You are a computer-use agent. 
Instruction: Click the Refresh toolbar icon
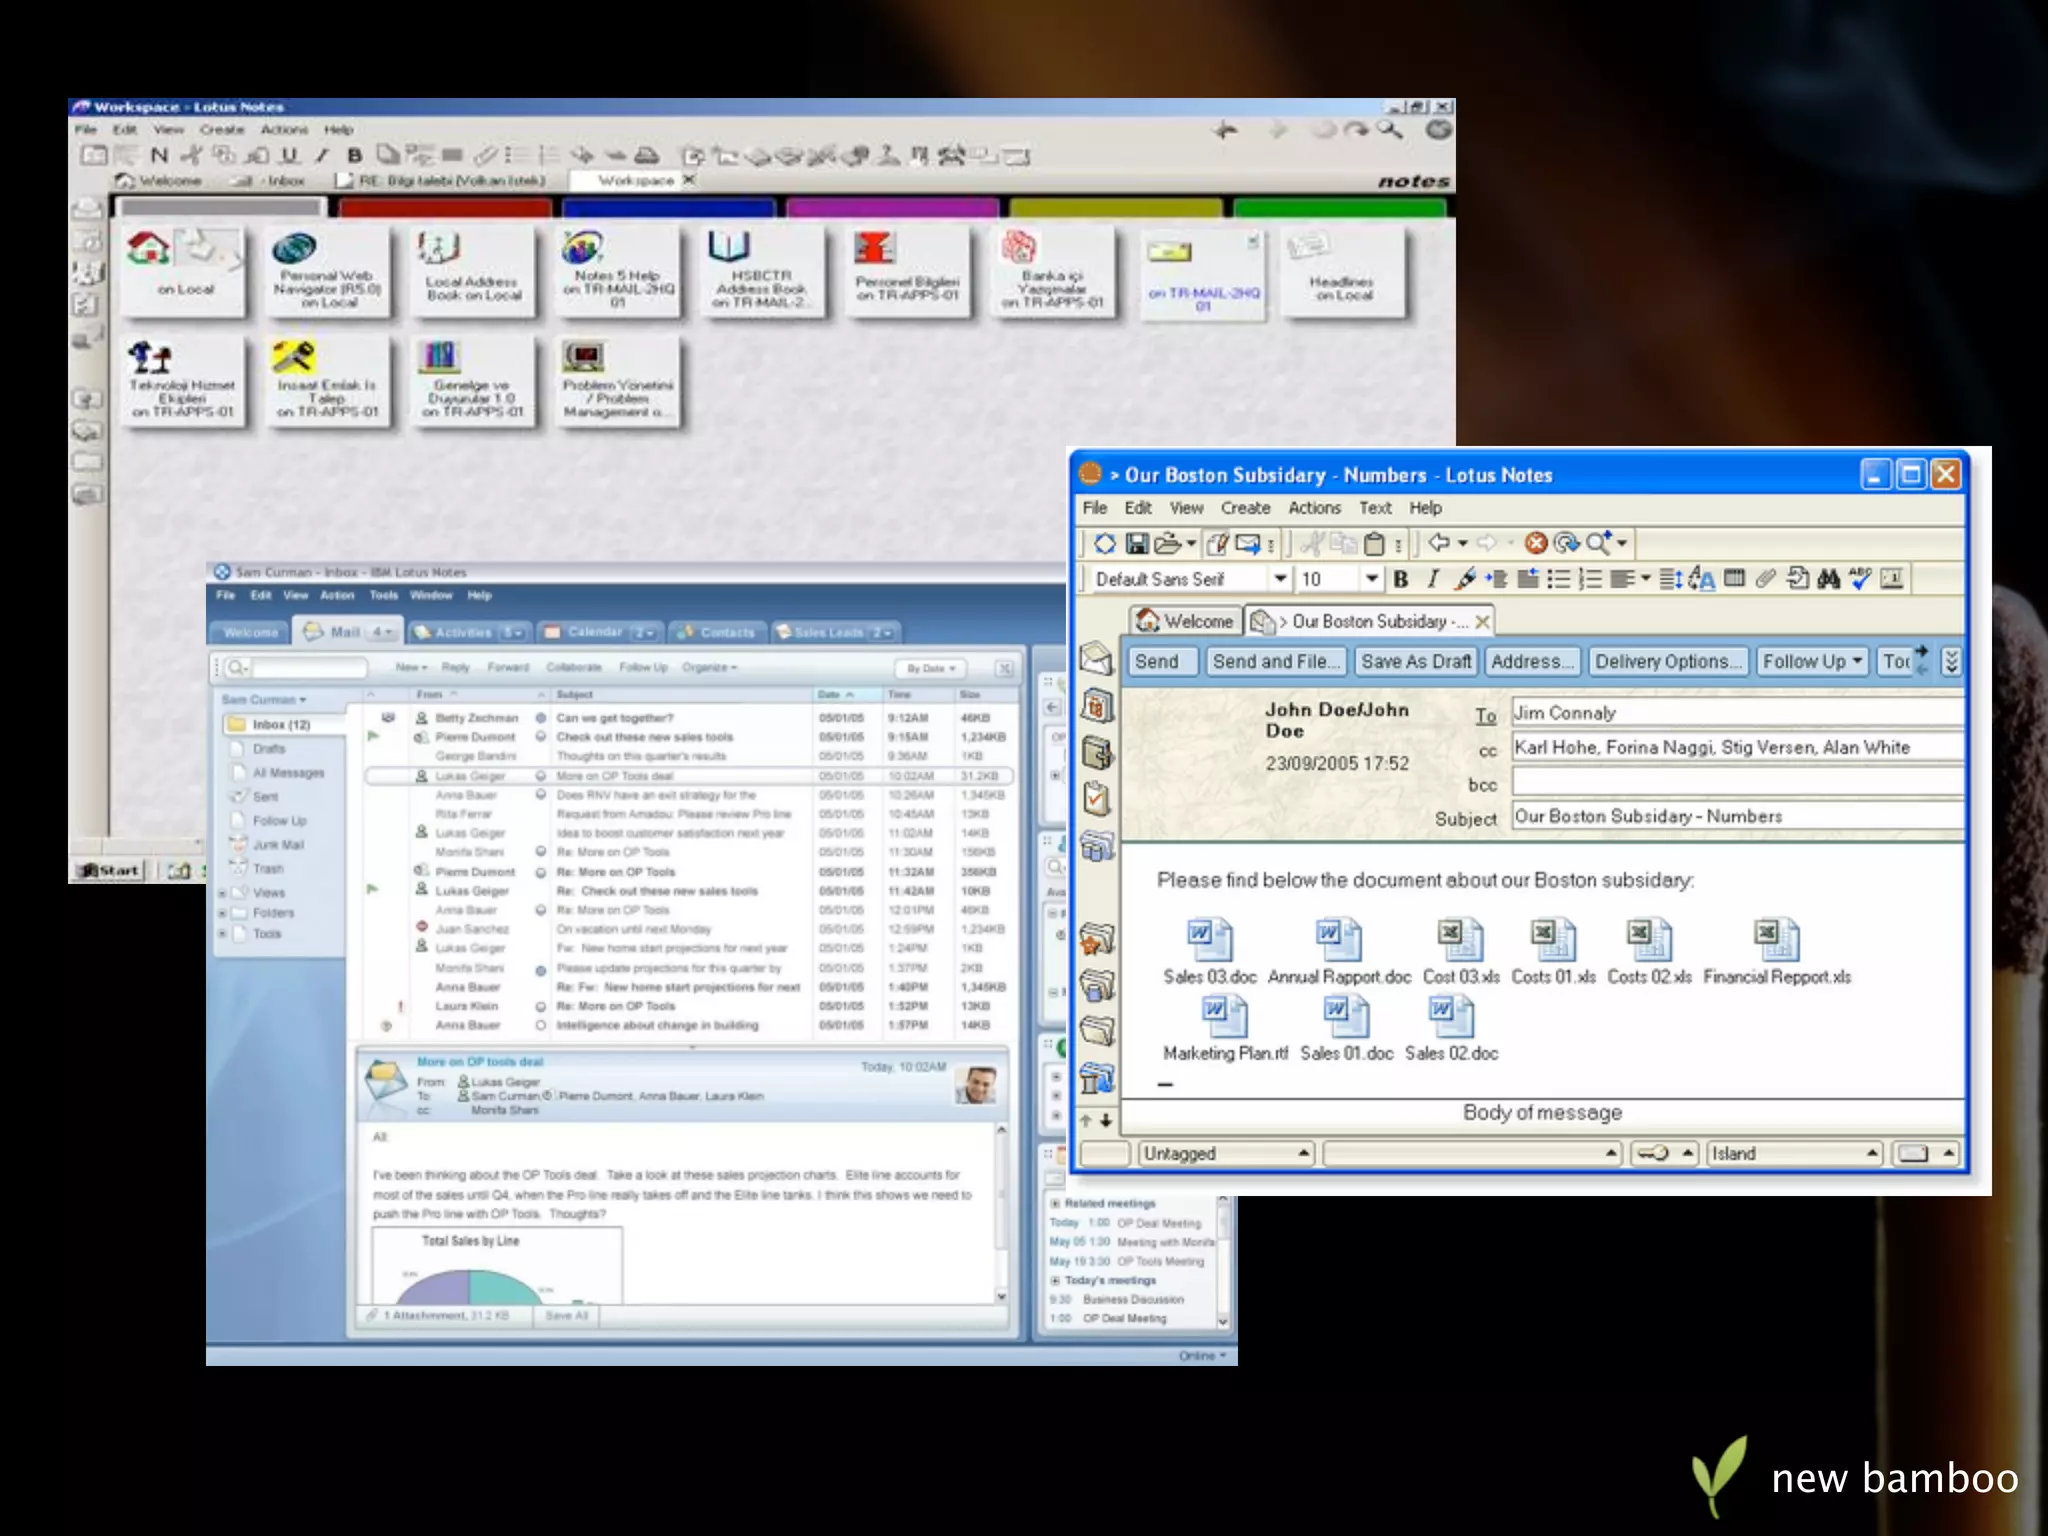(x=1566, y=543)
